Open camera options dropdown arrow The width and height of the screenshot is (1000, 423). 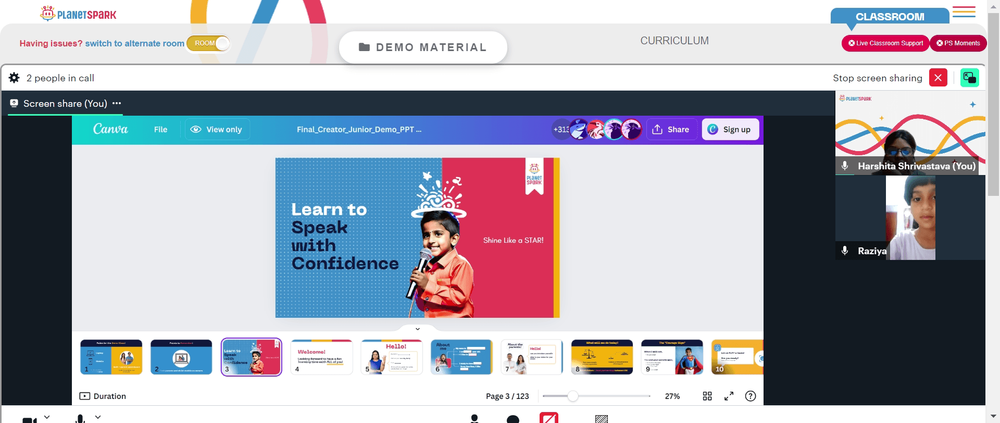tap(47, 417)
